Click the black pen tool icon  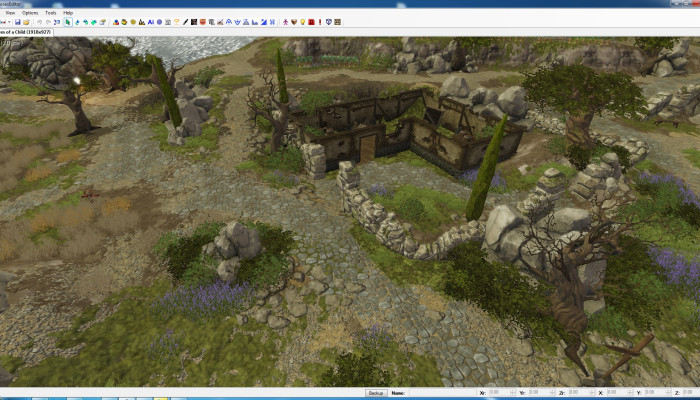pyautogui.click(x=185, y=22)
